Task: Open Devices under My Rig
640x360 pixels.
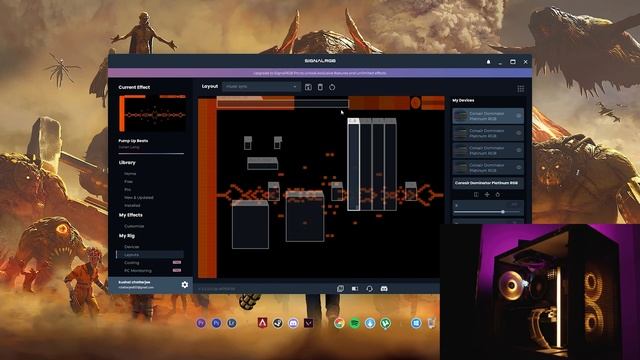Action: click(x=132, y=247)
